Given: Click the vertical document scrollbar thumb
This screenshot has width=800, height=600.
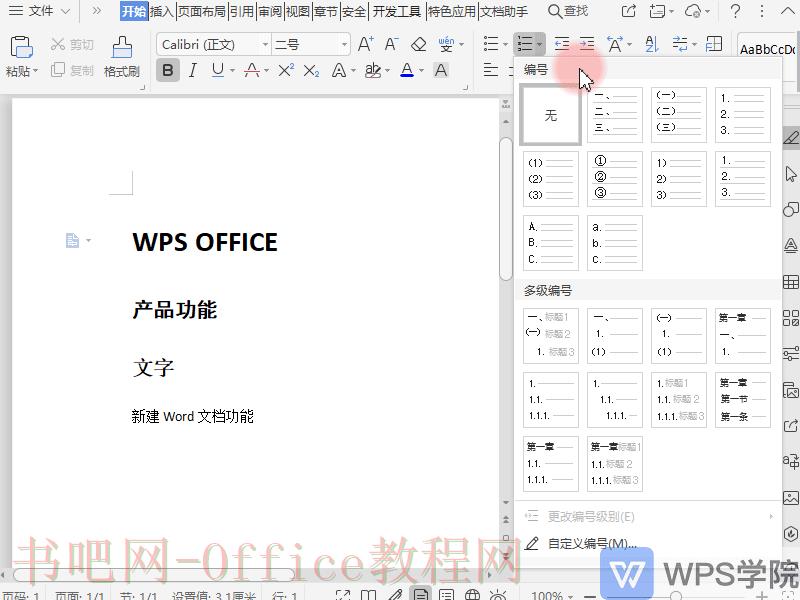Looking at the screenshot, I should (506, 209).
